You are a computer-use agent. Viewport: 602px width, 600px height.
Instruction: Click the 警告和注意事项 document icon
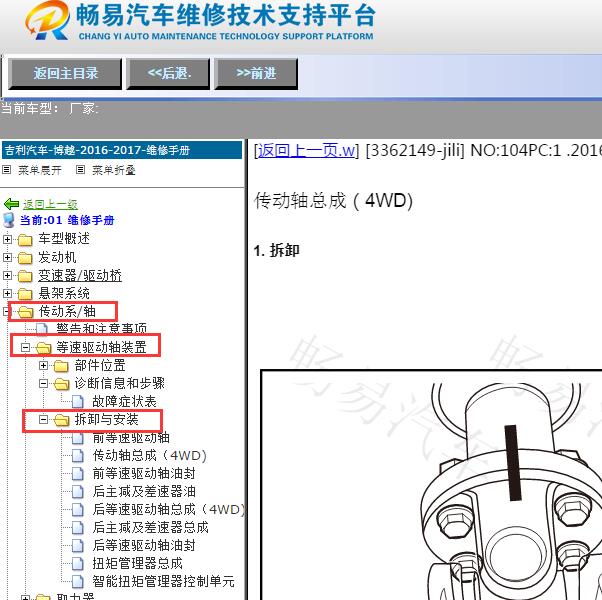point(42,329)
